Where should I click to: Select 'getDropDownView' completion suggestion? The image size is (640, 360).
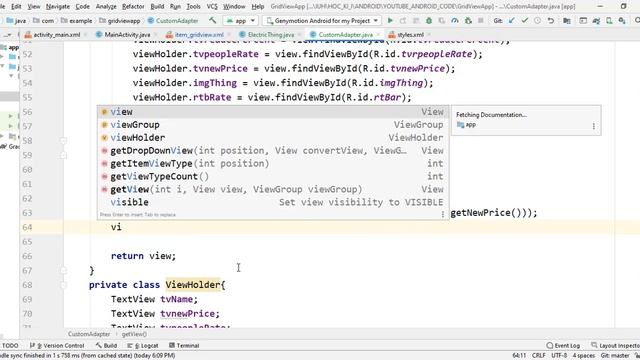[273, 151]
